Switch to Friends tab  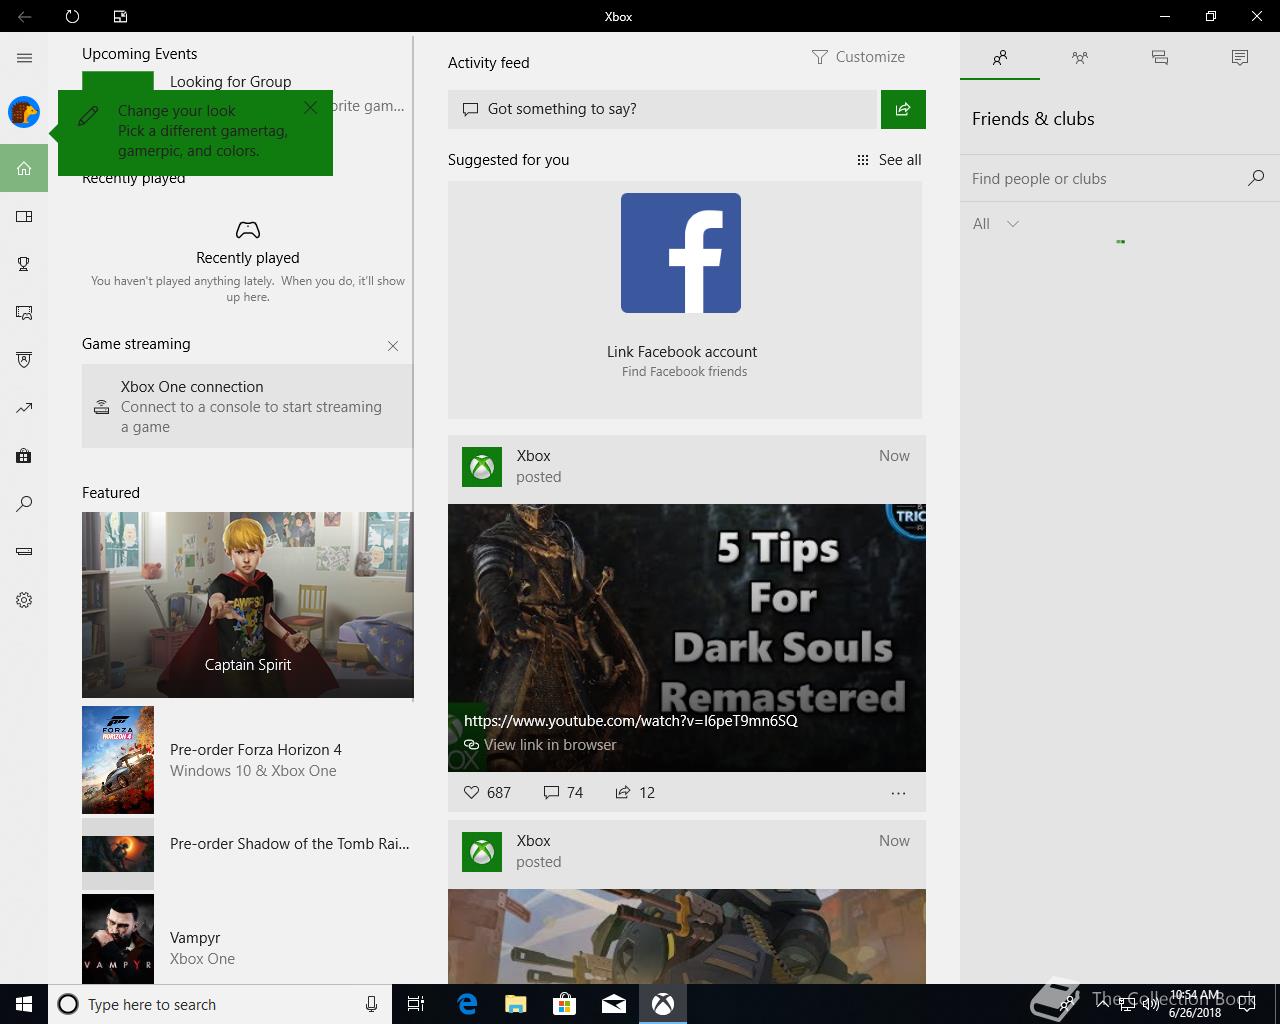point(1000,58)
